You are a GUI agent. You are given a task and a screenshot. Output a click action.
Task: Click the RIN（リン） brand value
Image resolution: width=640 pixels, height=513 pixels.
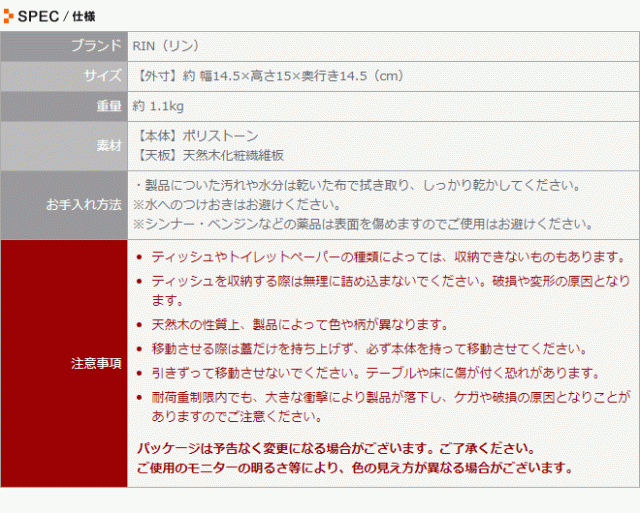[168, 46]
